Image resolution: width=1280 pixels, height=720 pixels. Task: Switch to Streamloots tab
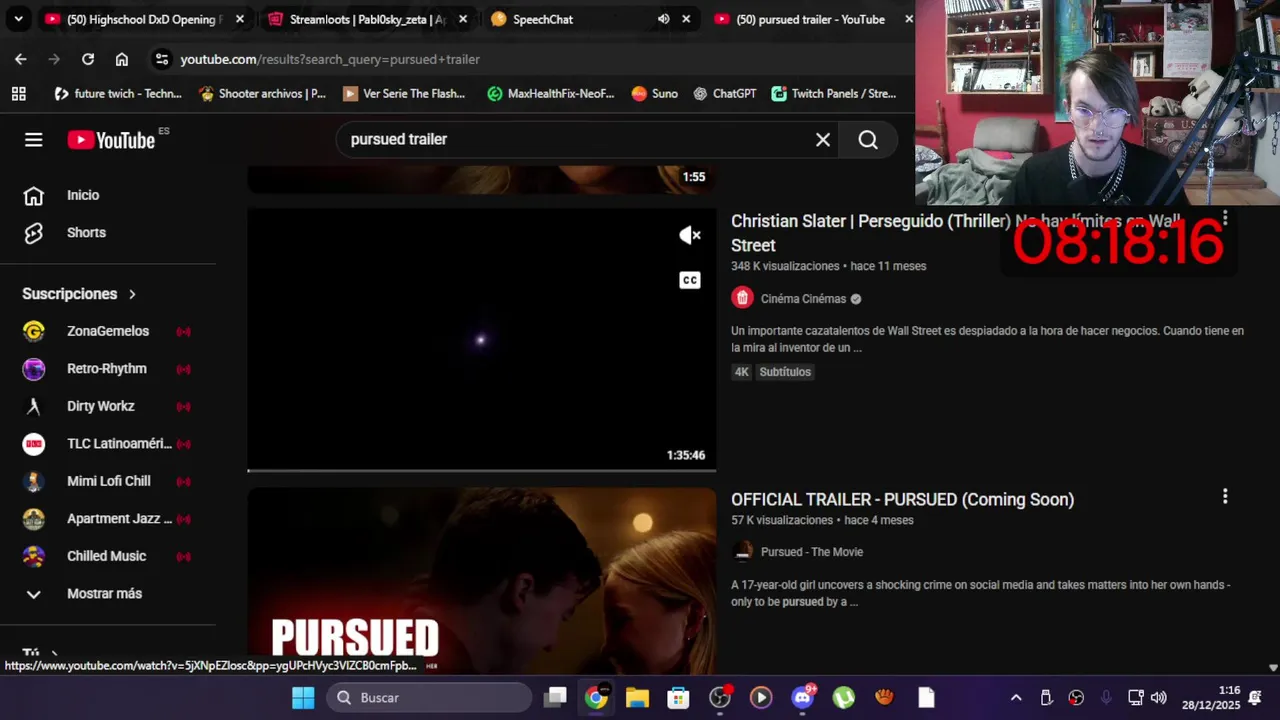[366, 19]
